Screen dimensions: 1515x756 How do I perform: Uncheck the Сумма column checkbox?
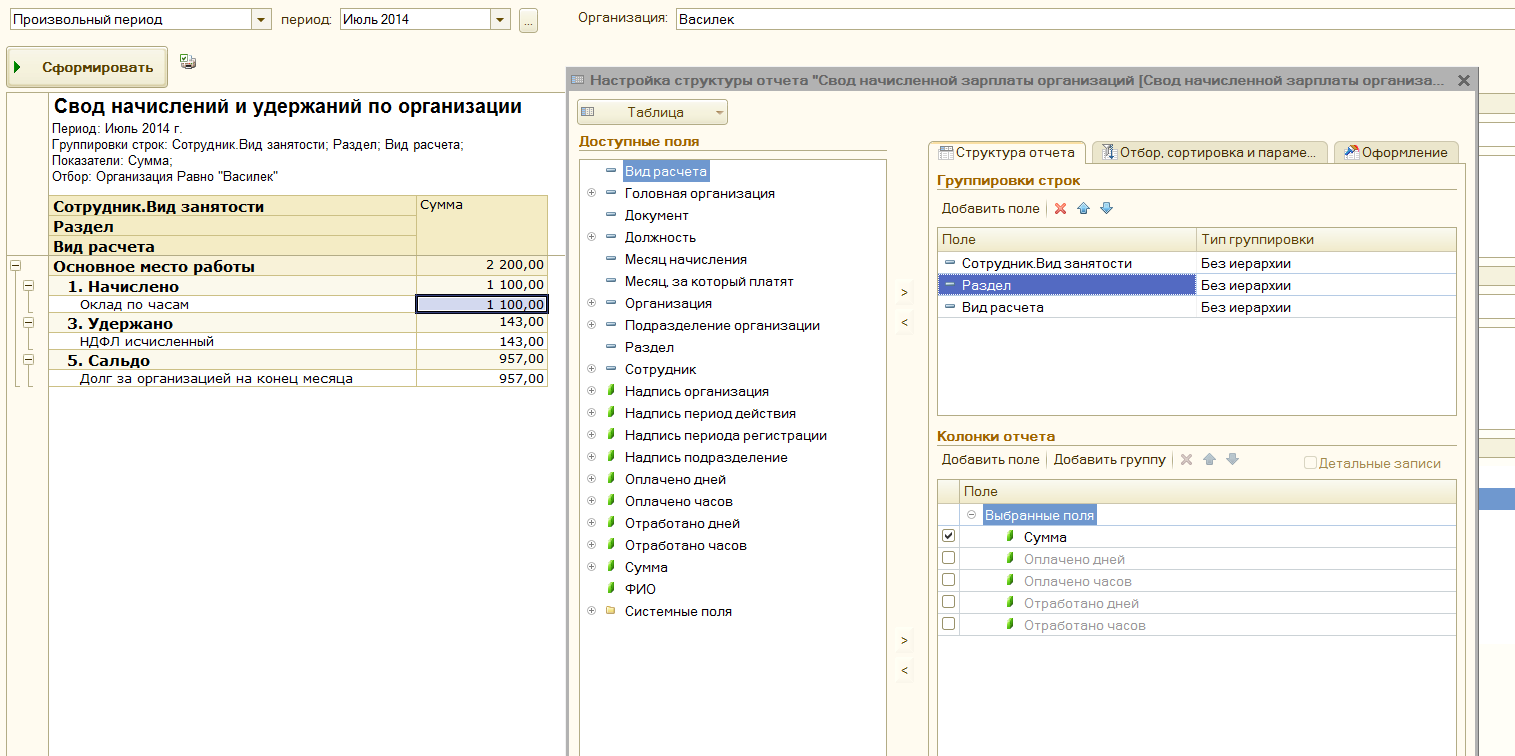(949, 537)
